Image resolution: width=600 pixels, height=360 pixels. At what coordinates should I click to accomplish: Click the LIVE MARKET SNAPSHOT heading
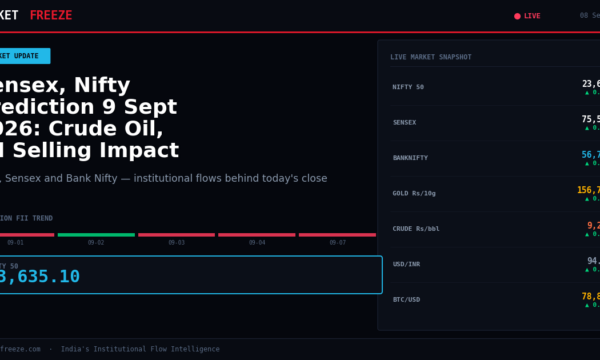pyautogui.click(x=431, y=57)
